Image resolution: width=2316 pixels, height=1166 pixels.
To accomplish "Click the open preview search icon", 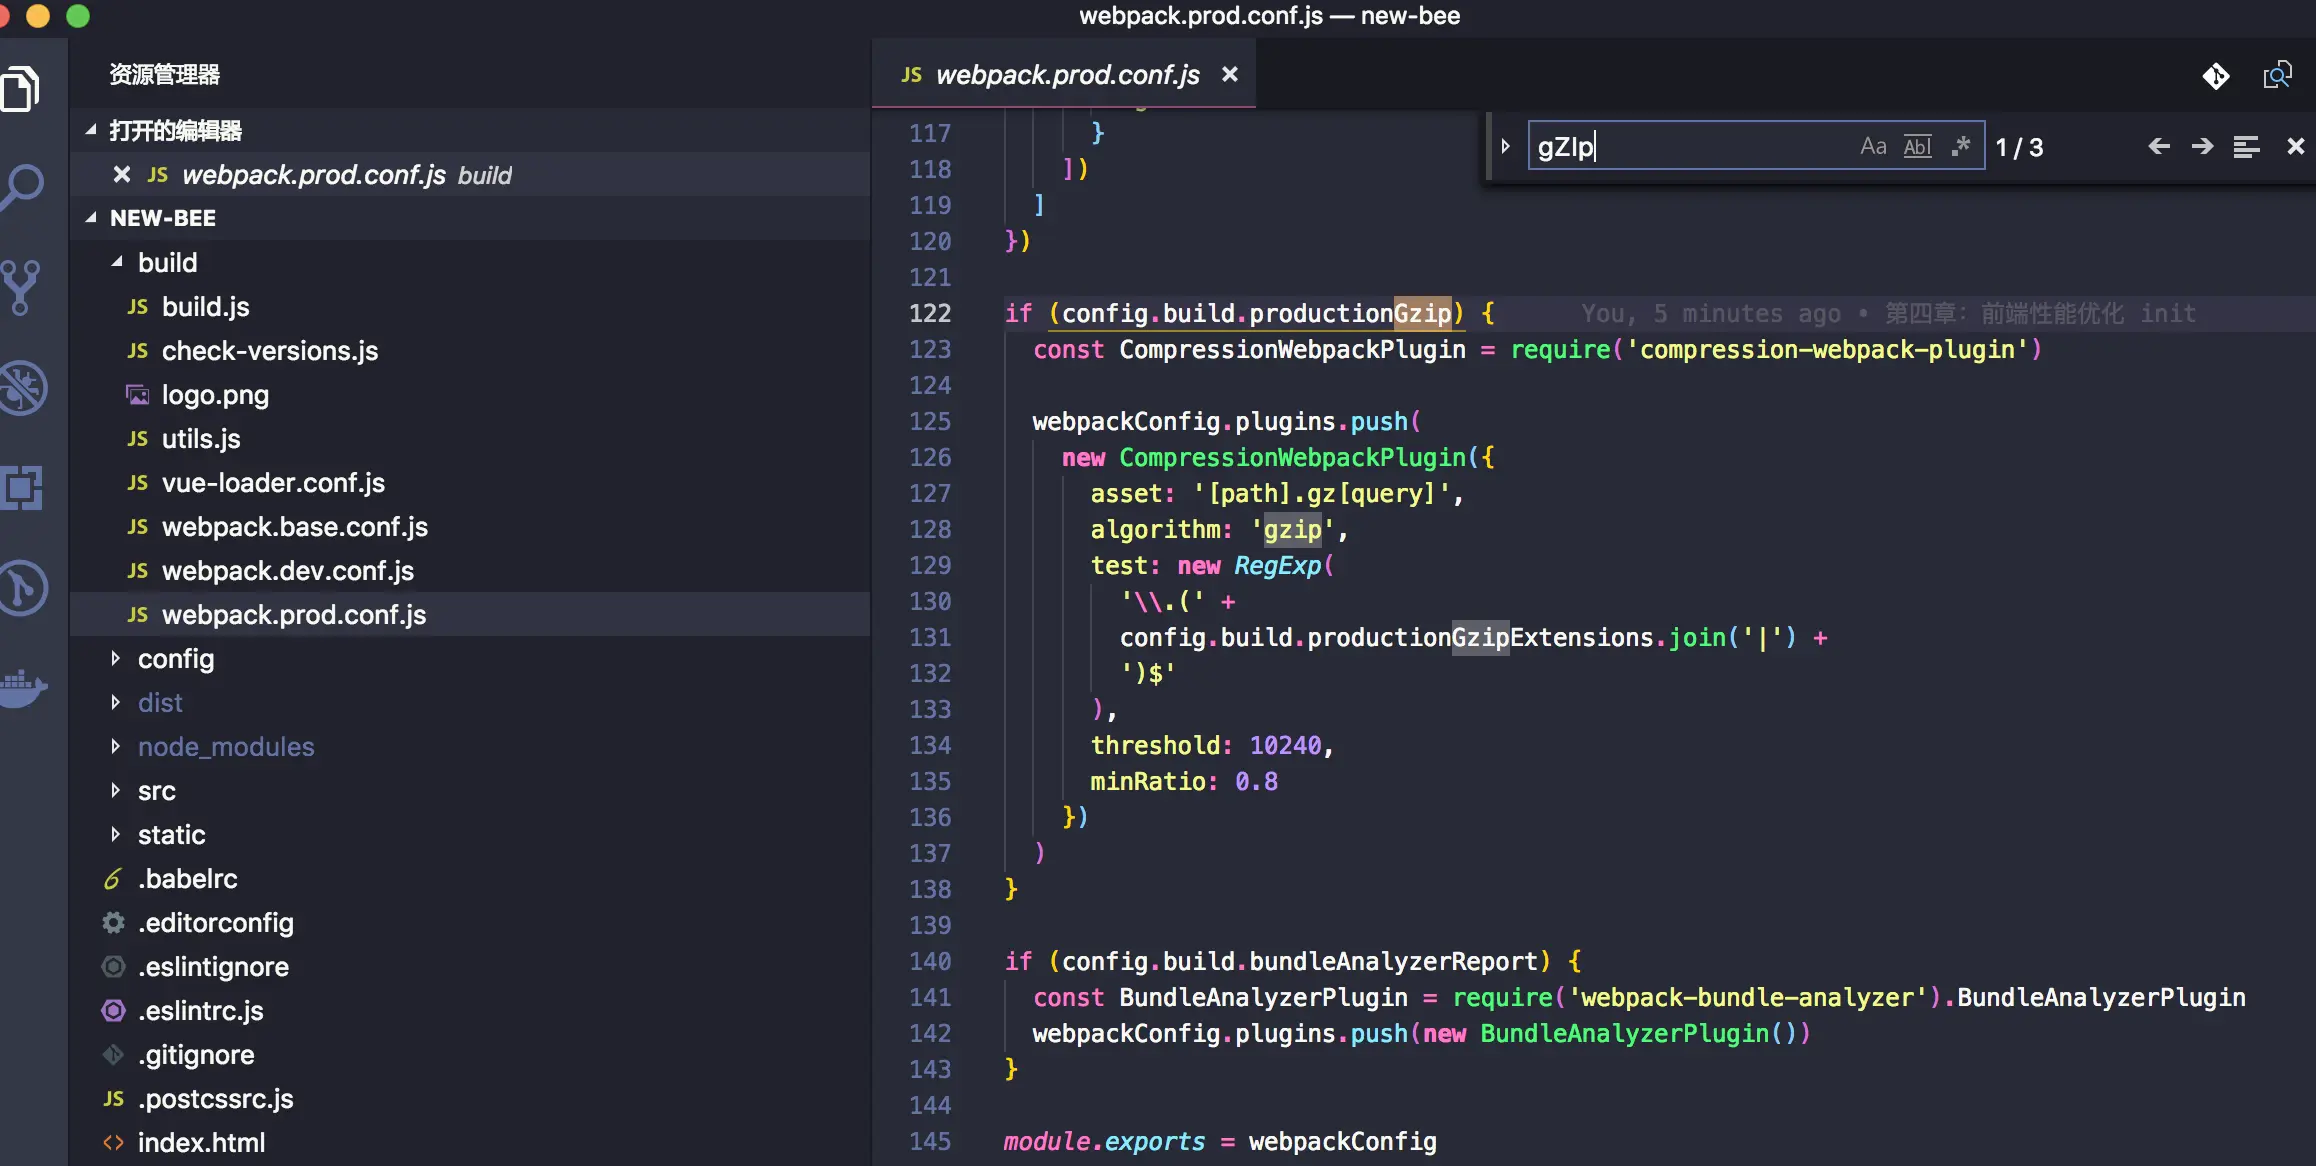I will coord(2277,76).
